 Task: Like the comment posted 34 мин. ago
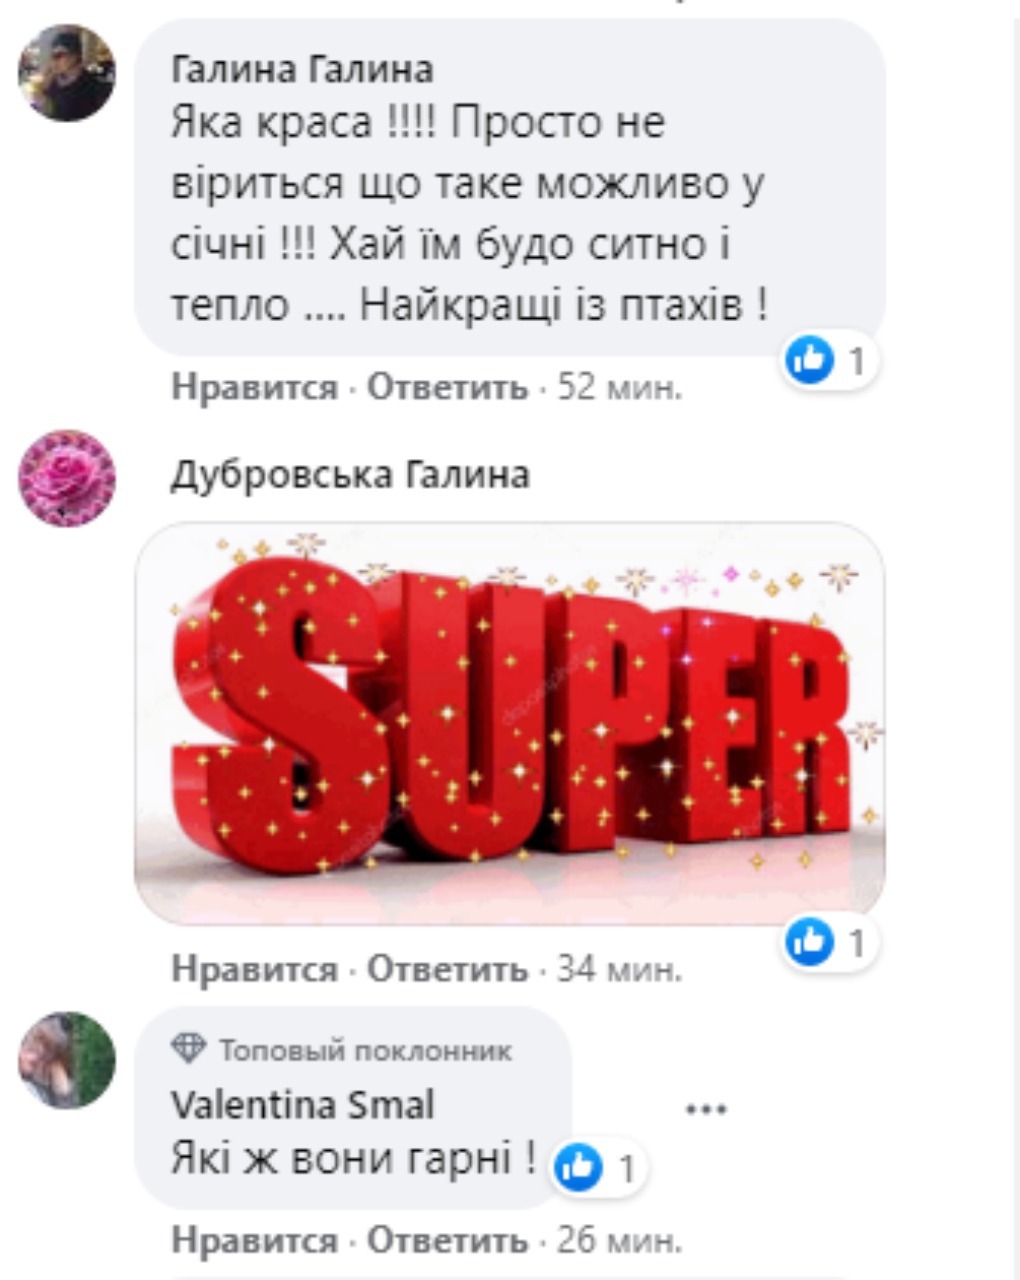254,969
